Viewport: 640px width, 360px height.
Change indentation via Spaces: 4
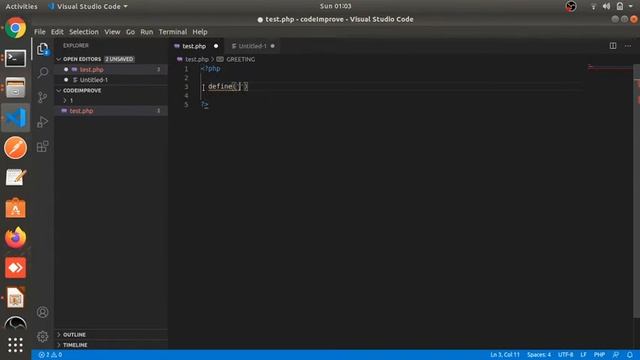click(x=539, y=355)
